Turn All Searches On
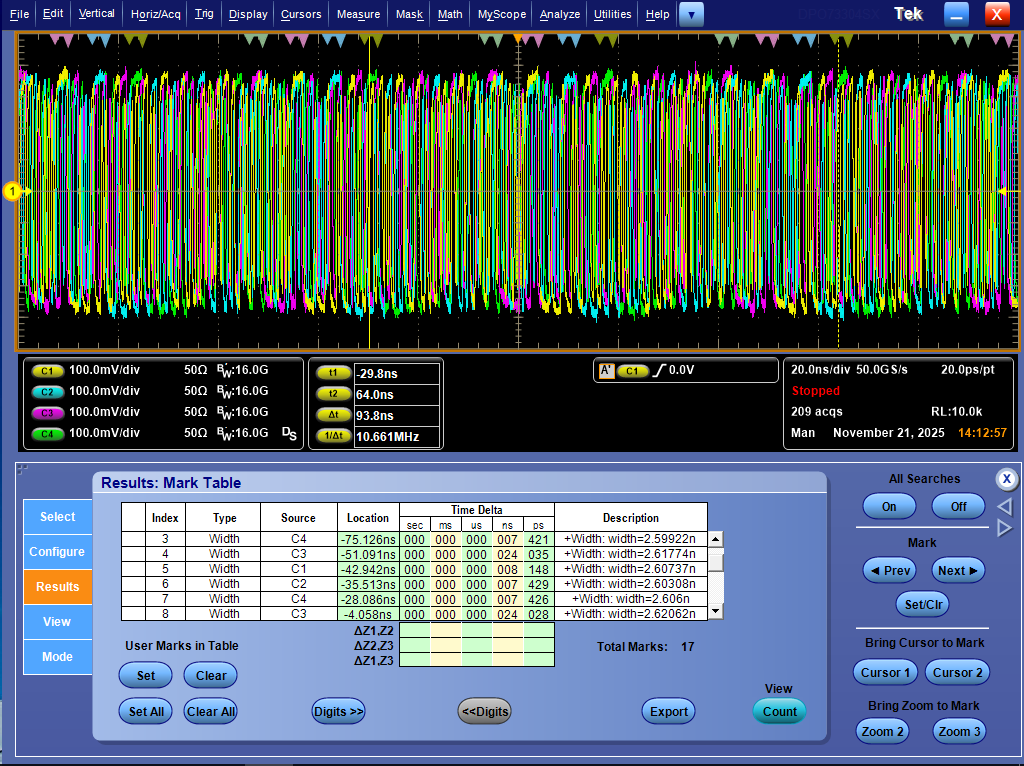The width and height of the screenshot is (1024, 766). pyautogui.click(x=887, y=506)
